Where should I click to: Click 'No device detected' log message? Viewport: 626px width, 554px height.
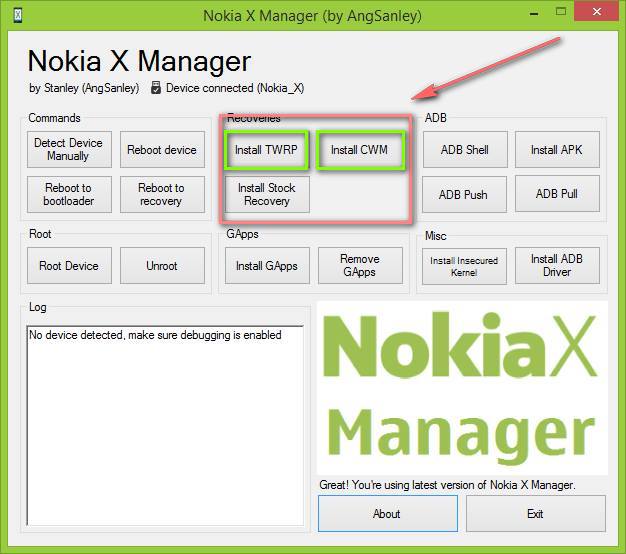(x=155, y=335)
